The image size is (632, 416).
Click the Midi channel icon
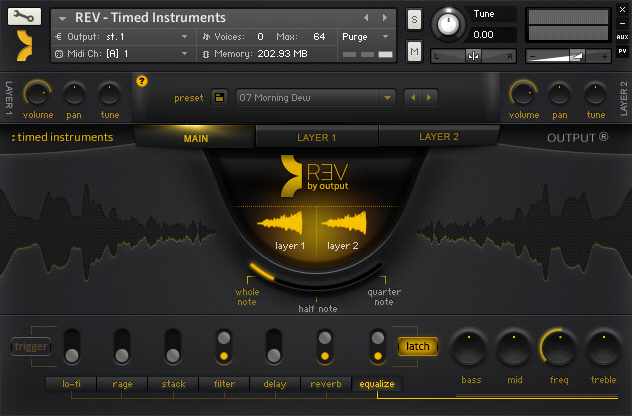[x=59, y=54]
